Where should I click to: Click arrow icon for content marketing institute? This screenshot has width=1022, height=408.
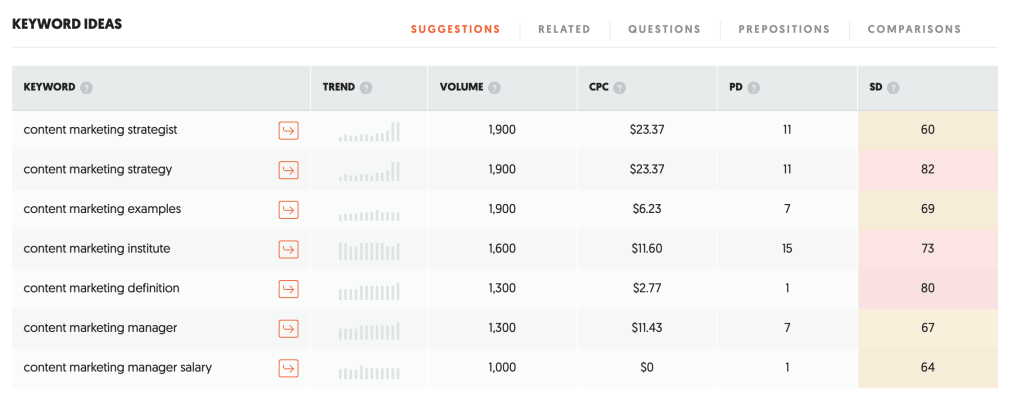click(288, 249)
